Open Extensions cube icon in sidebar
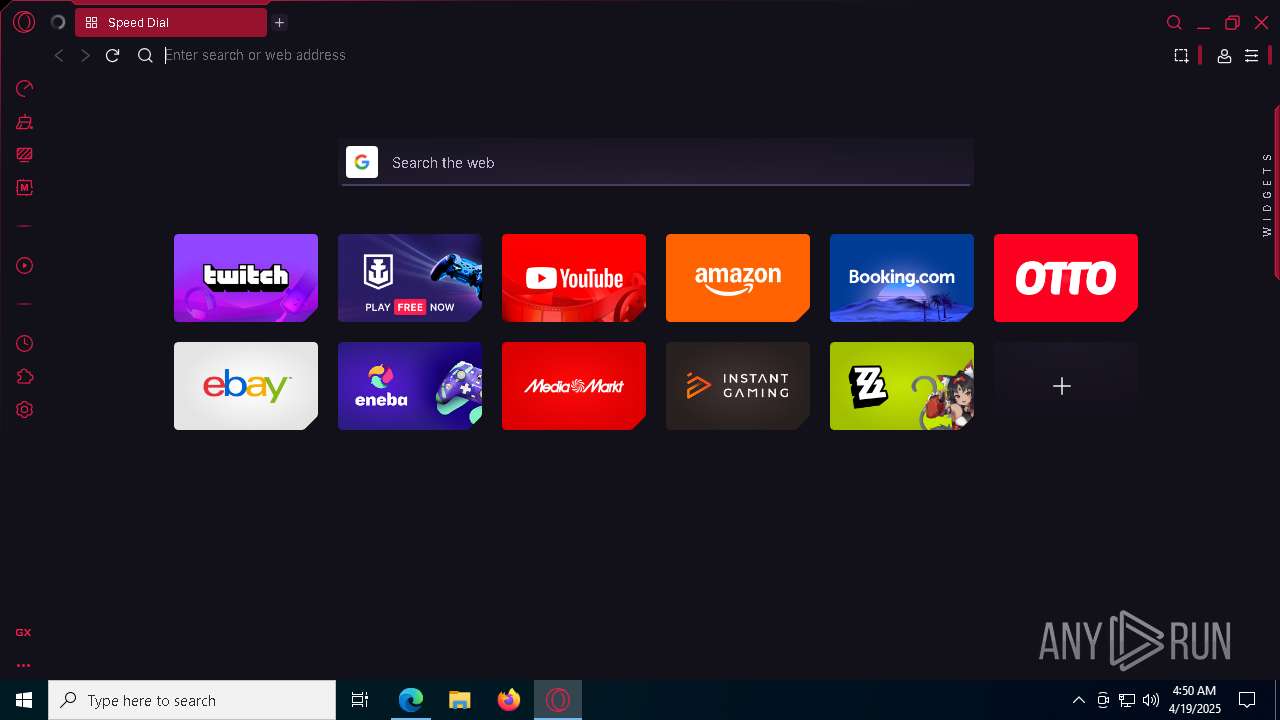The width and height of the screenshot is (1280, 720). (25, 377)
